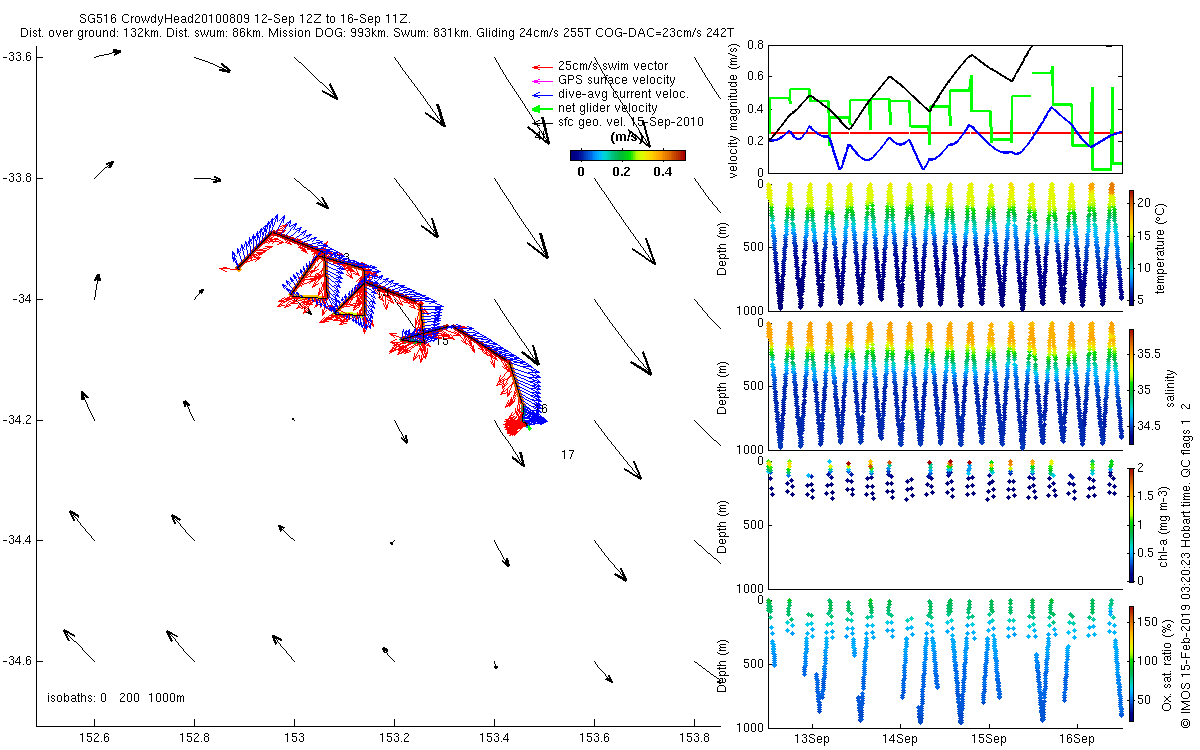Select the 'net glider velocity' legend label
The width and height of the screenshot is (1200, 750).
[608, 108]
